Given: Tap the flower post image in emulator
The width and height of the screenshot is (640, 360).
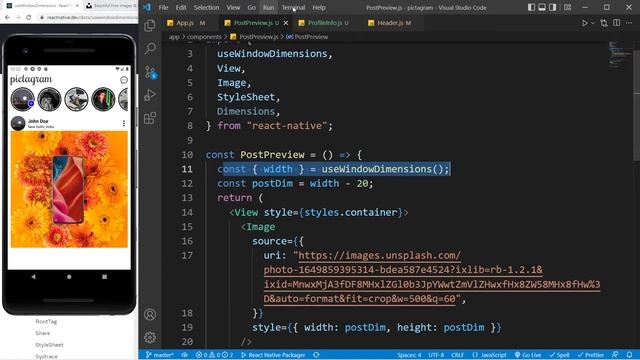Looking at the screenshot, I should 69,189.
